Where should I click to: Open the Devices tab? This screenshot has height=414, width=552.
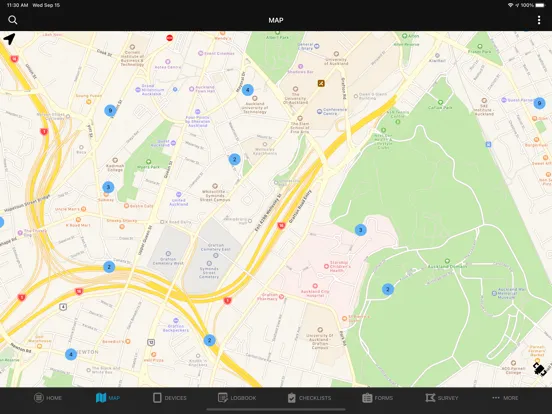click(170, 398)
